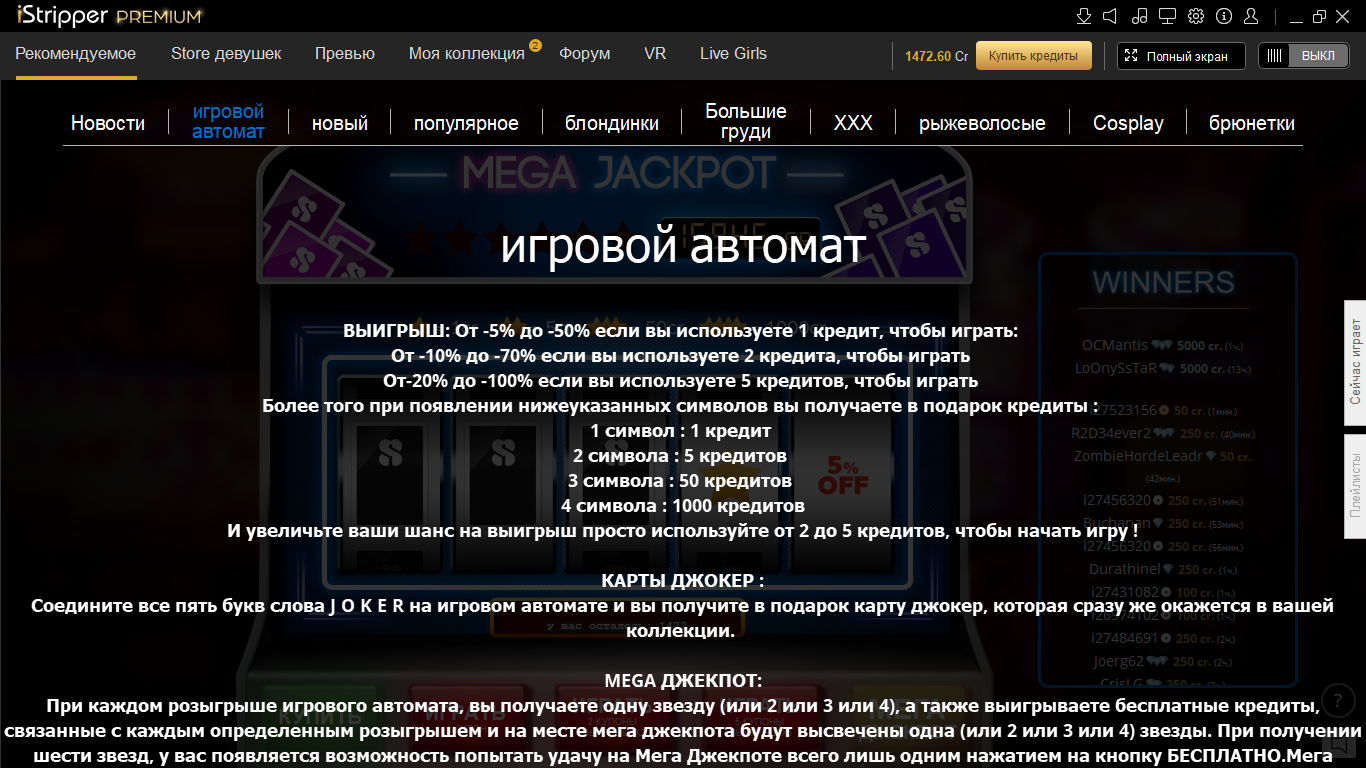1366x768 pixels.
Task: Switch to the Моя коллекция tab
Action: click(466, 54)
